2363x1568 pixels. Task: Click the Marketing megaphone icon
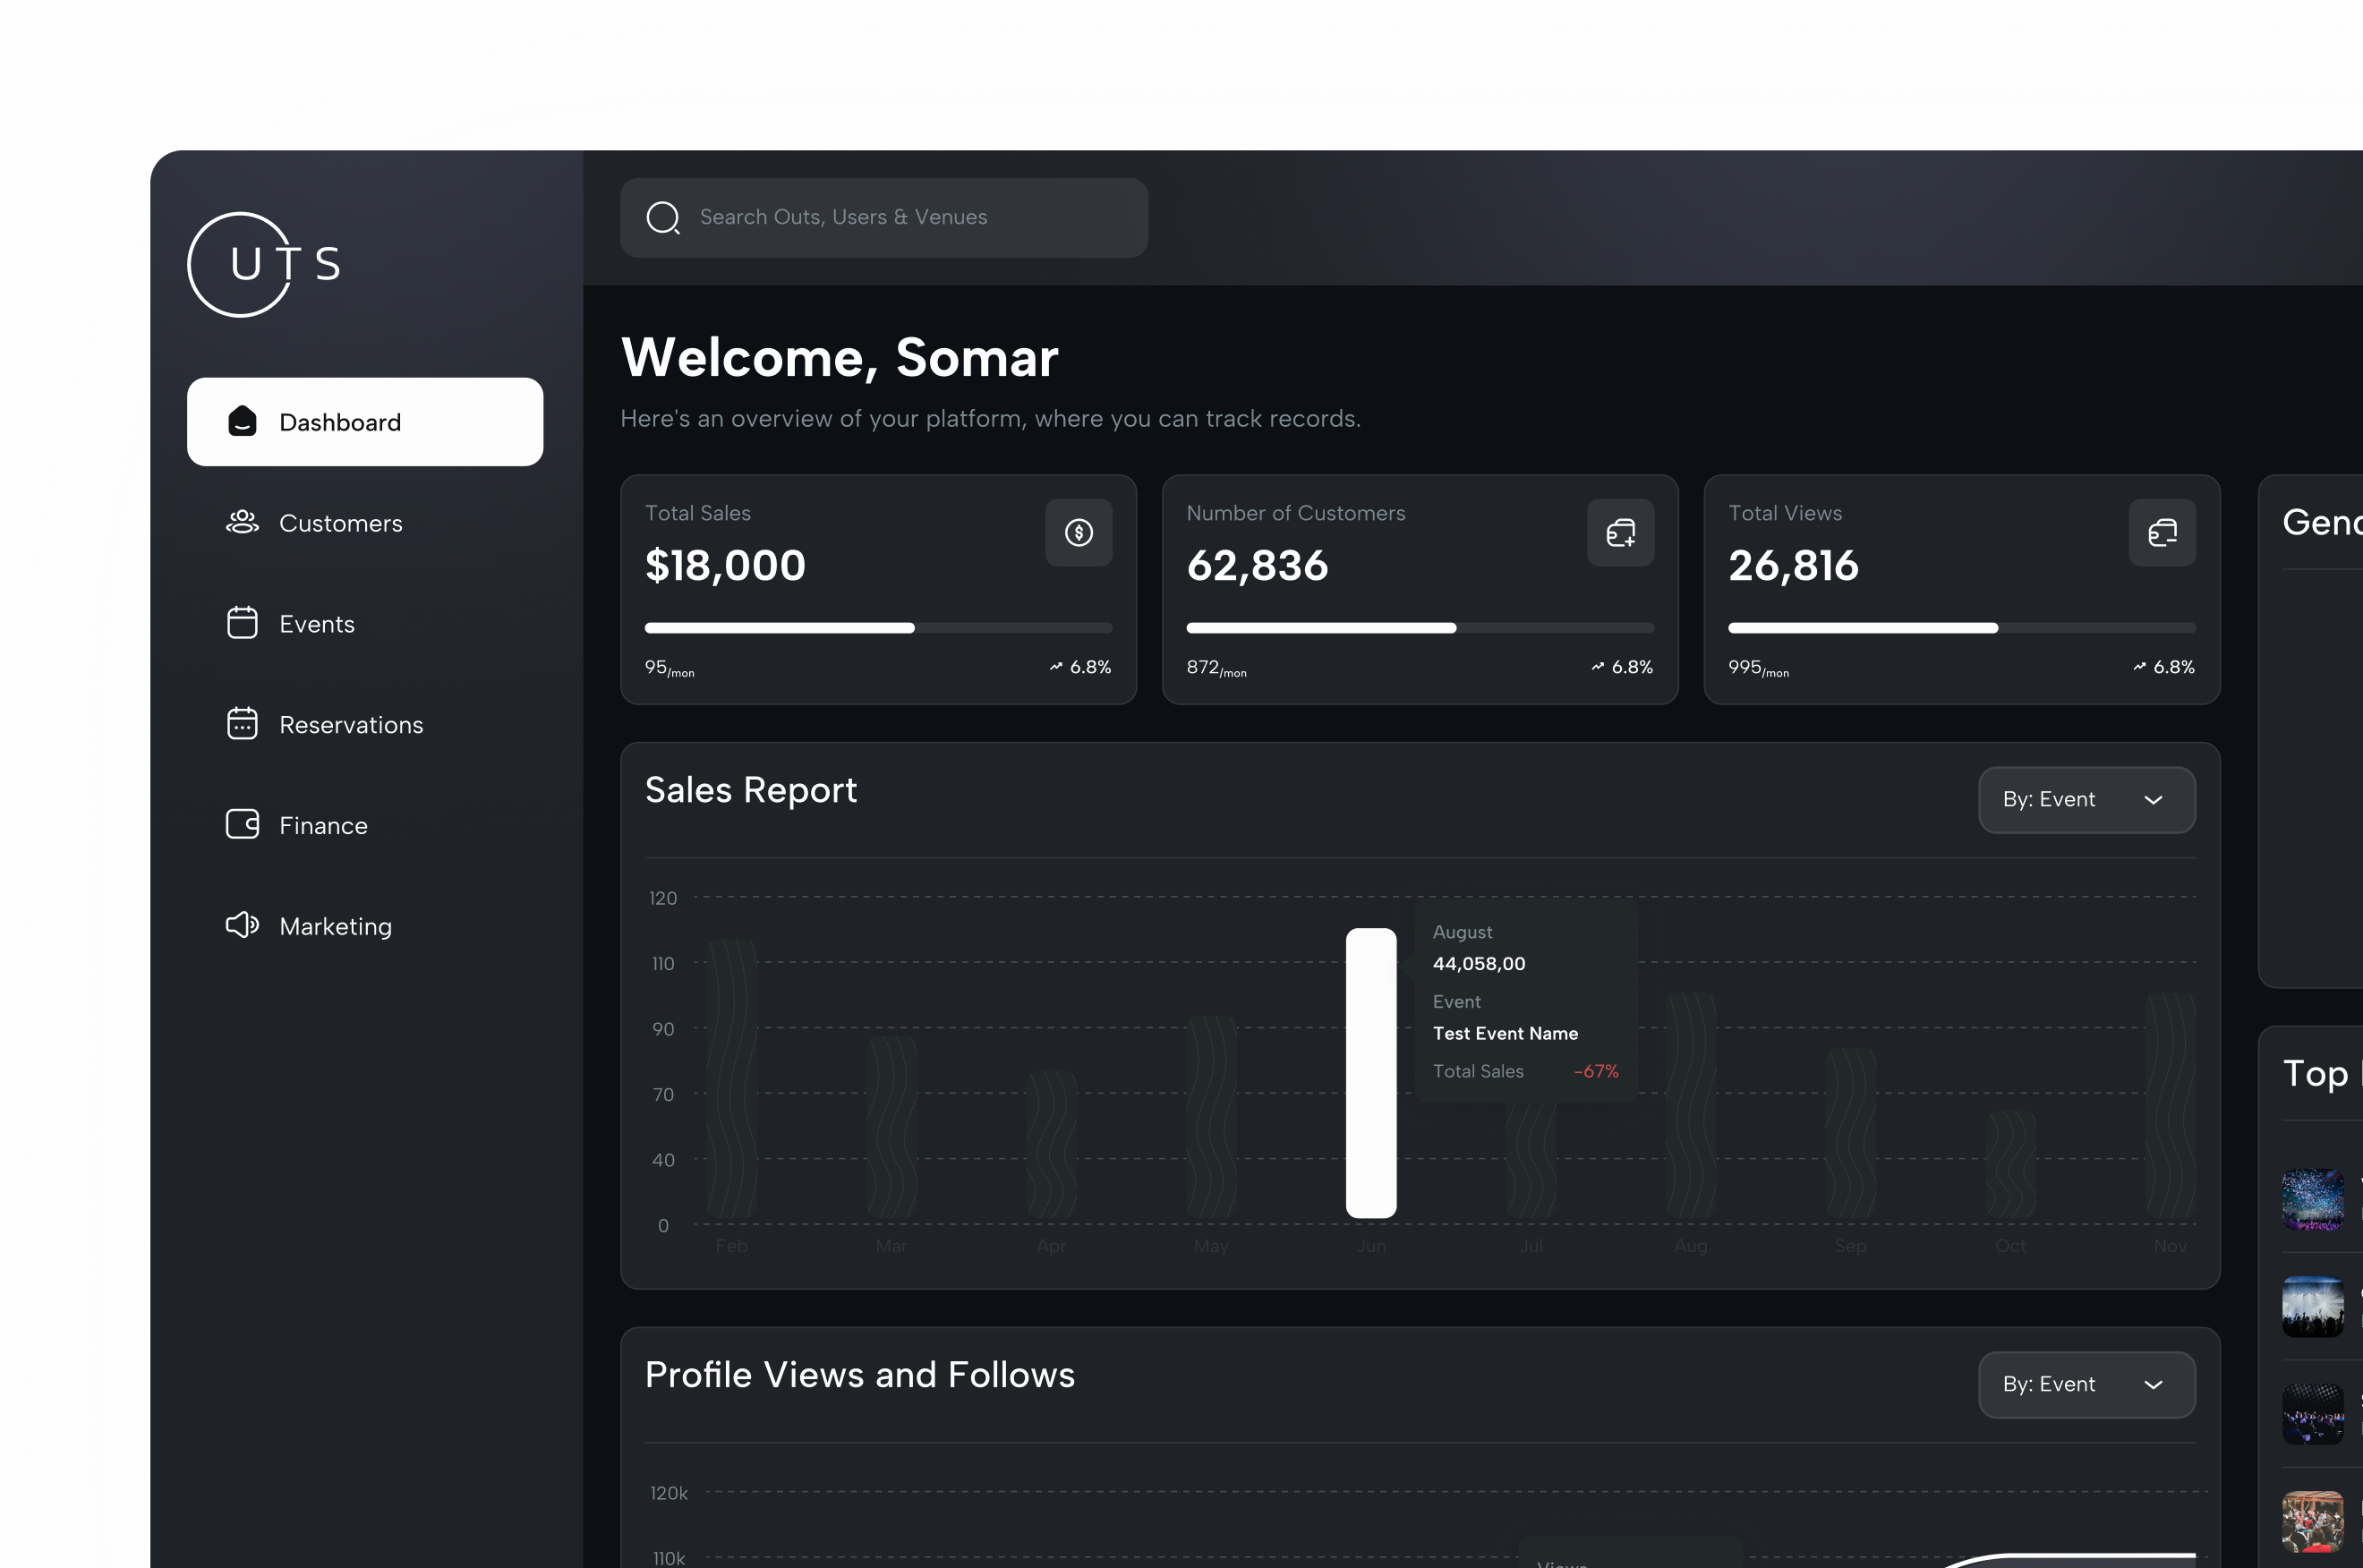point(241,925)
